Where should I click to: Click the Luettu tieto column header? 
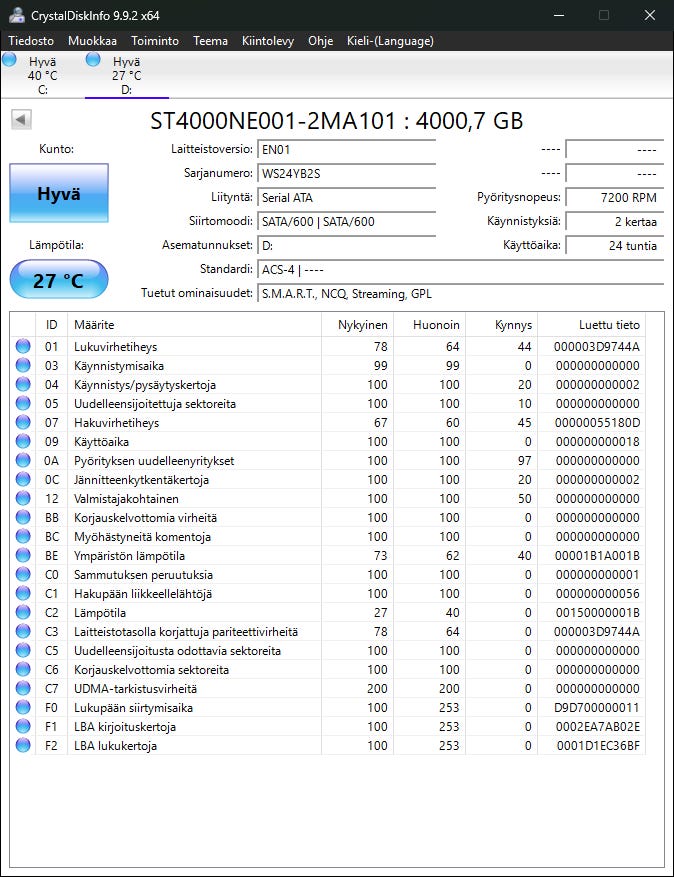[x=591, y=324]
